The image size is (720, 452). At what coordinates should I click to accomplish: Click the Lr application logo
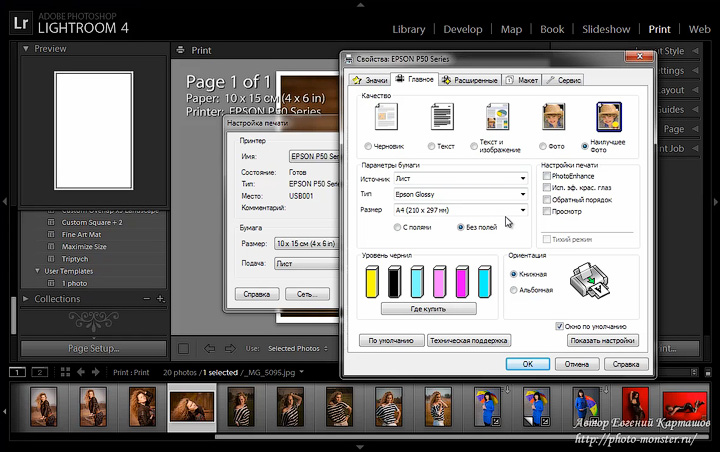click(21, 23)
